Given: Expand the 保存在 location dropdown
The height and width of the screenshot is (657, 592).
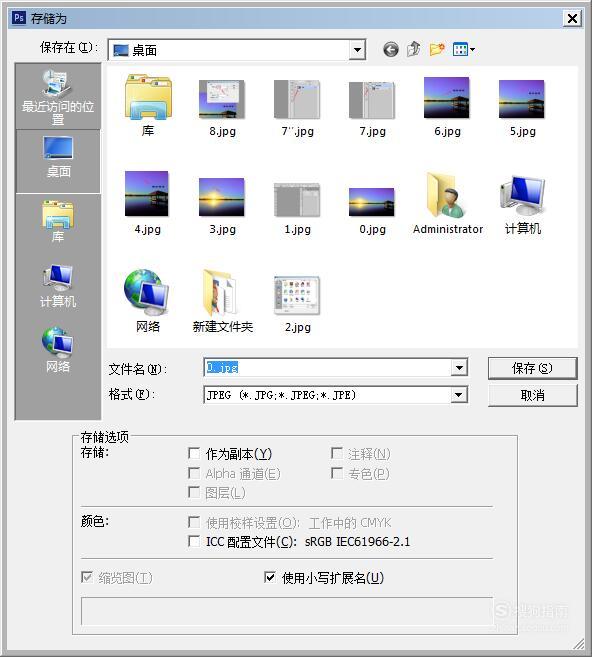Looking at the screenshot, I should 357,50.
